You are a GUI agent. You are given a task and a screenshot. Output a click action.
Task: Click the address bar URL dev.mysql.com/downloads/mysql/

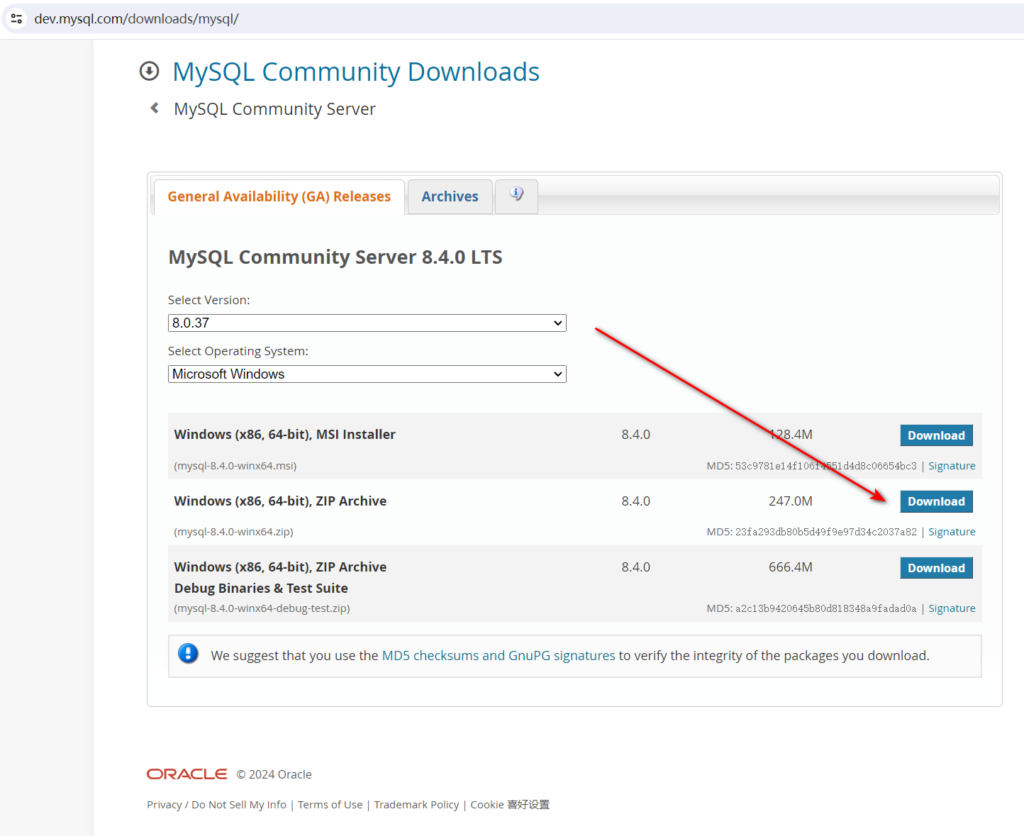tap(136, 19)
